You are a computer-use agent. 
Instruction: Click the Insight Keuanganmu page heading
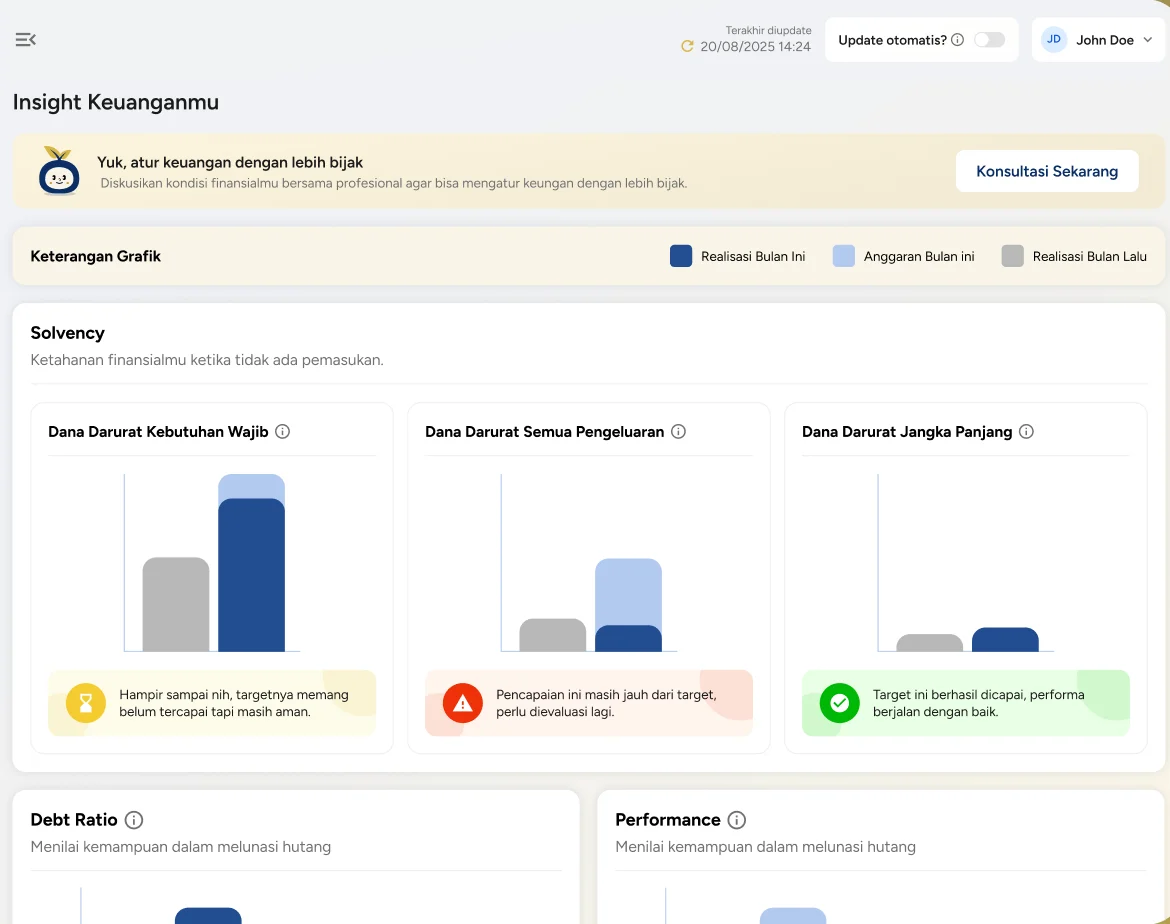(x=116, y=102)
